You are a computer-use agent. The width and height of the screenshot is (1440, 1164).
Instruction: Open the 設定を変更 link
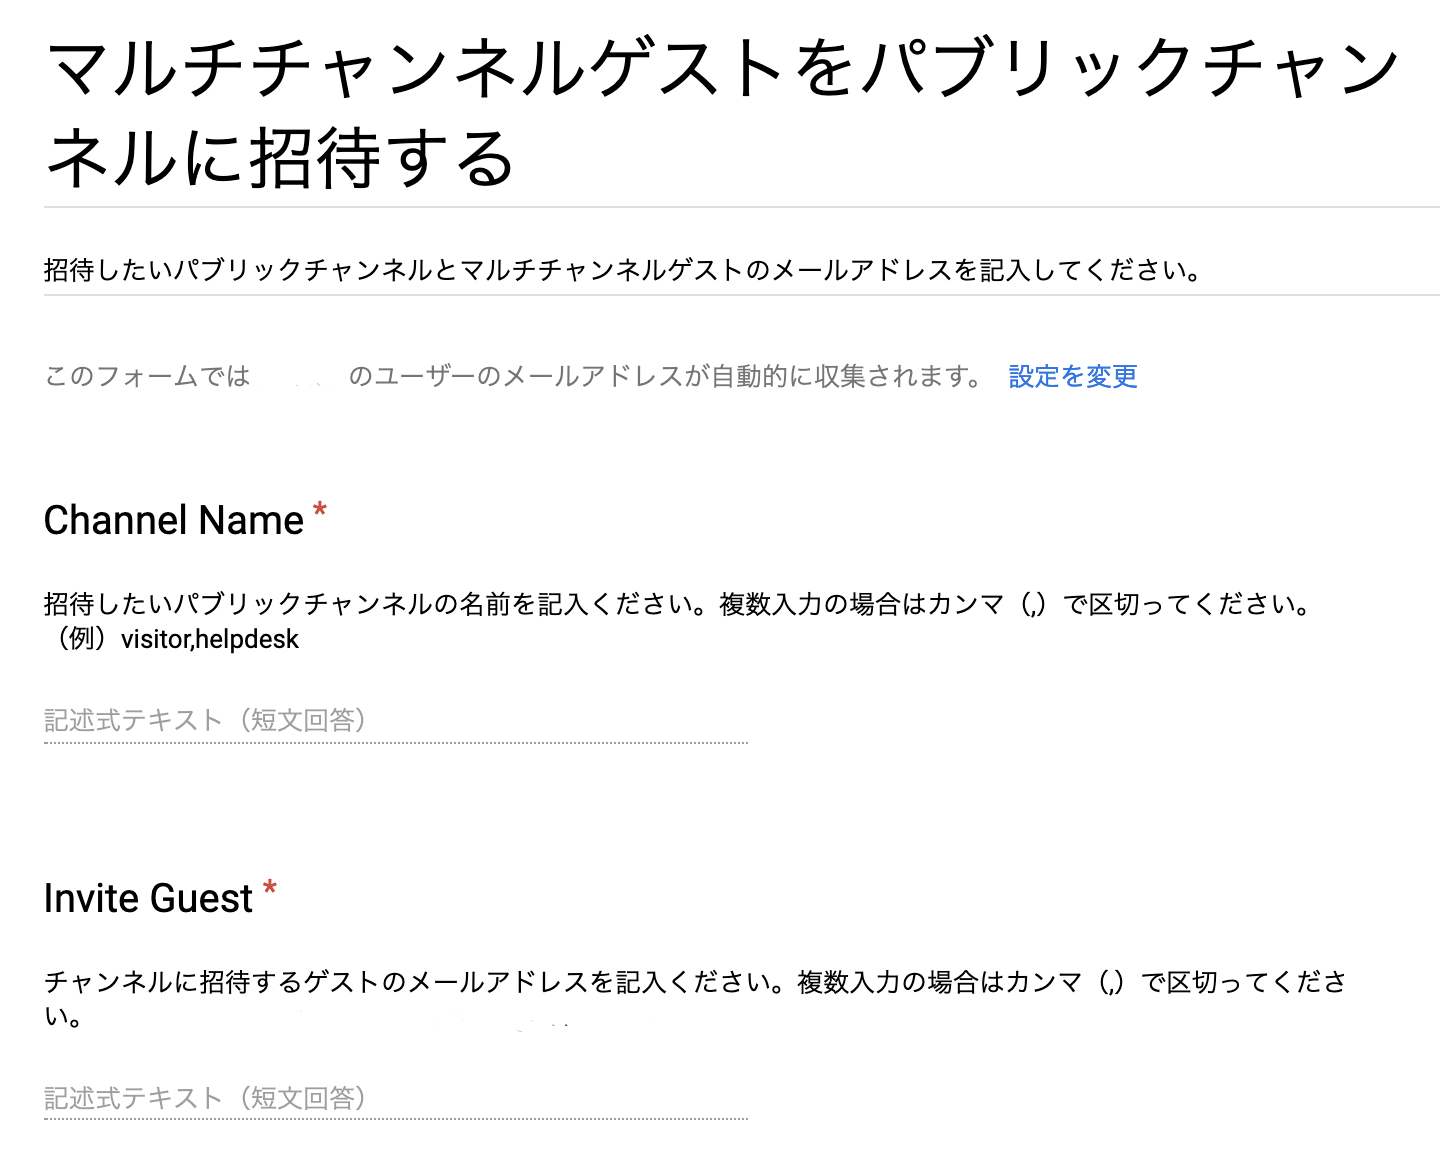pyautogui.click(x=1073, y=376)
